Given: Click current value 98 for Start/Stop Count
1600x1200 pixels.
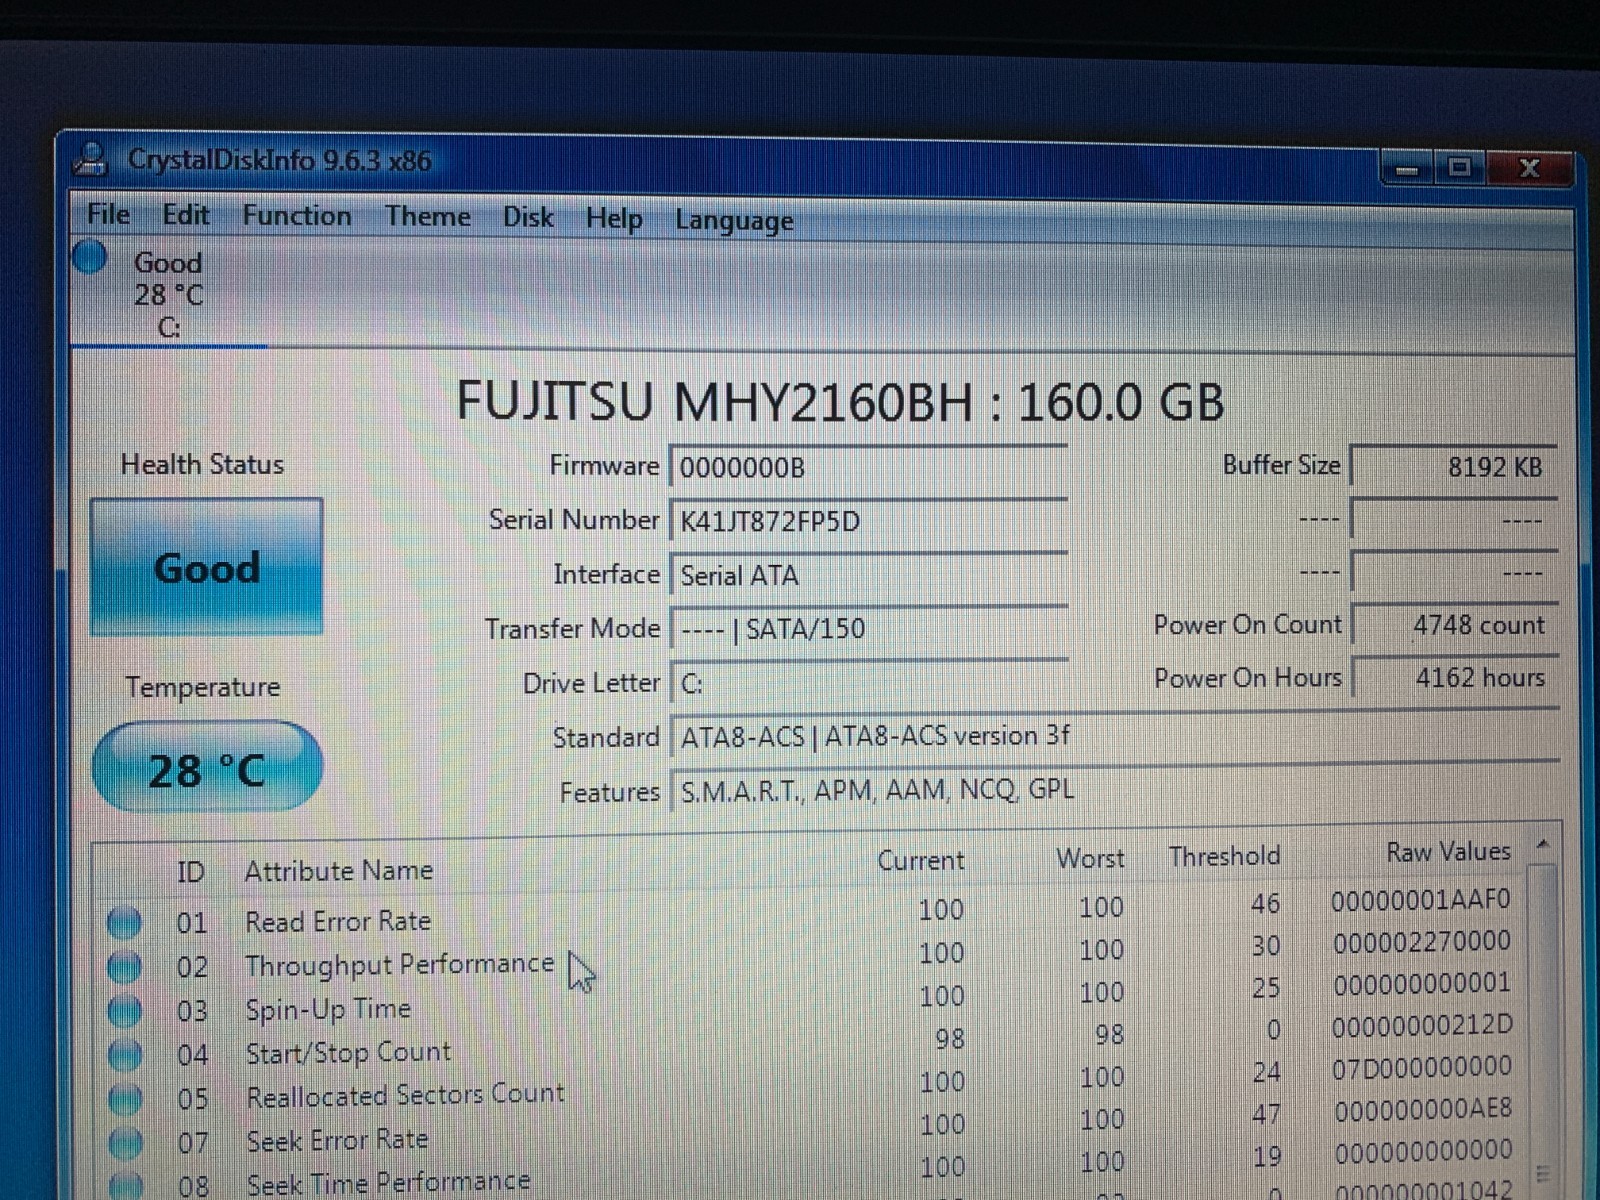Looking at the screenshot, I should tap(950, 1039).
